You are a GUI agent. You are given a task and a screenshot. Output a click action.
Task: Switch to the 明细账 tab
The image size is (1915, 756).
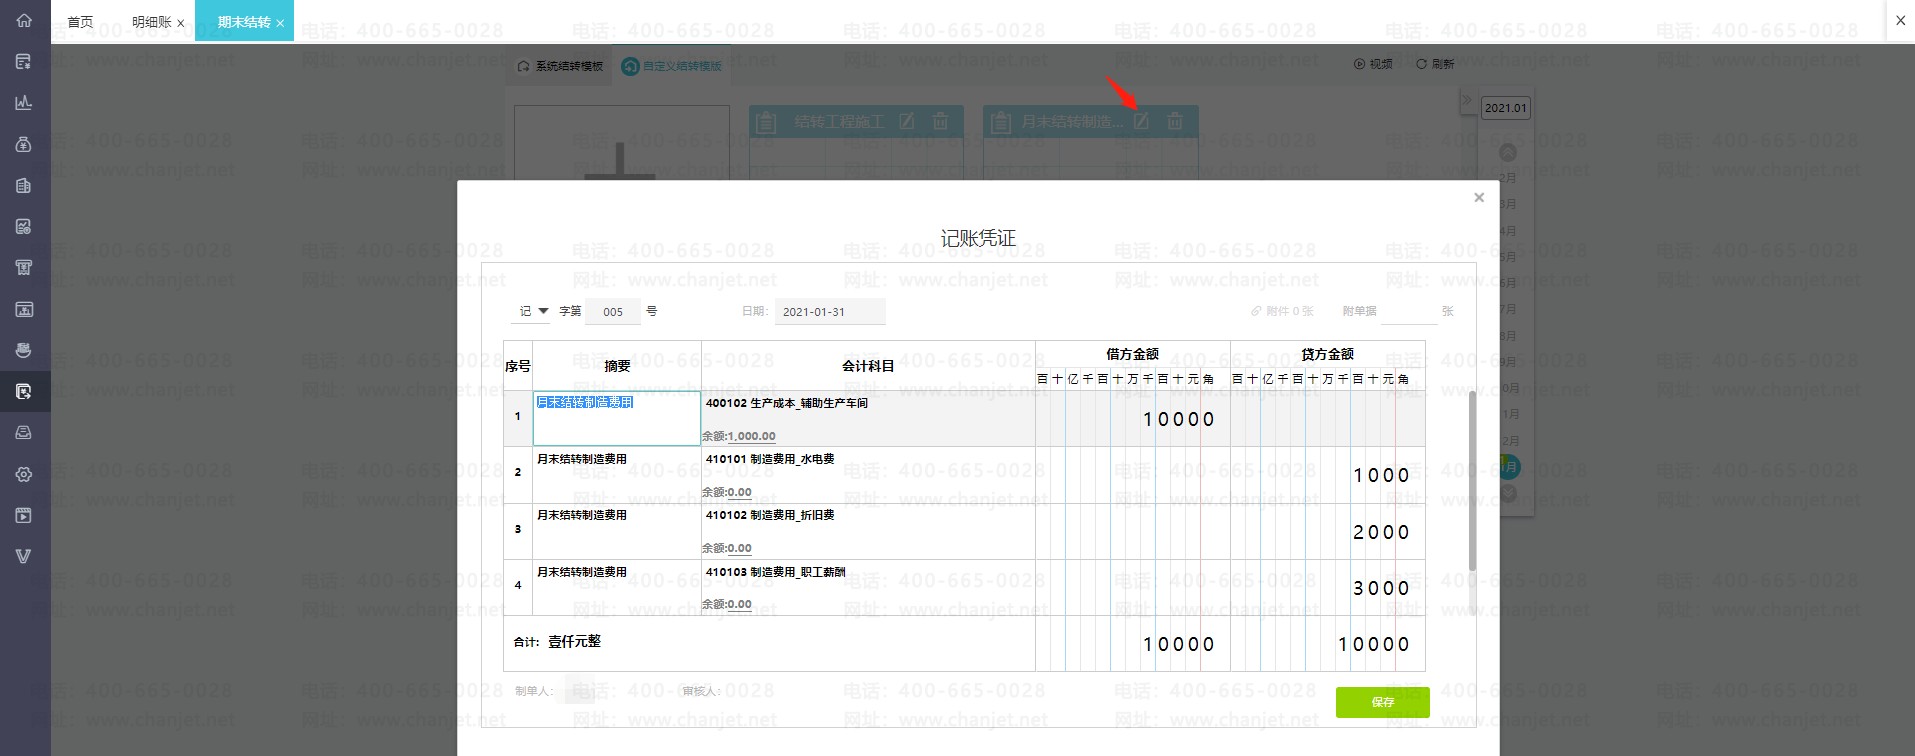point(151,22)
